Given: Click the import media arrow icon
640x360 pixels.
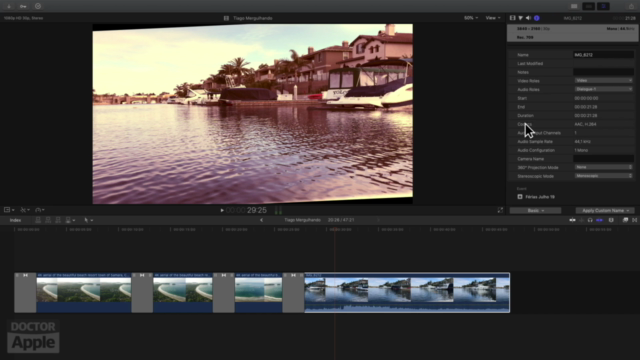Looking at the screenshot, I should coord(9,6).
